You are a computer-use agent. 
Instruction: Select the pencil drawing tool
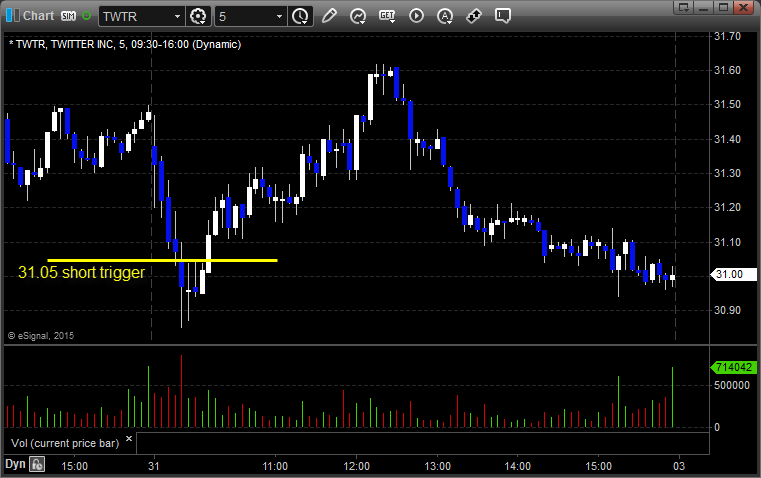click(329, 16)
